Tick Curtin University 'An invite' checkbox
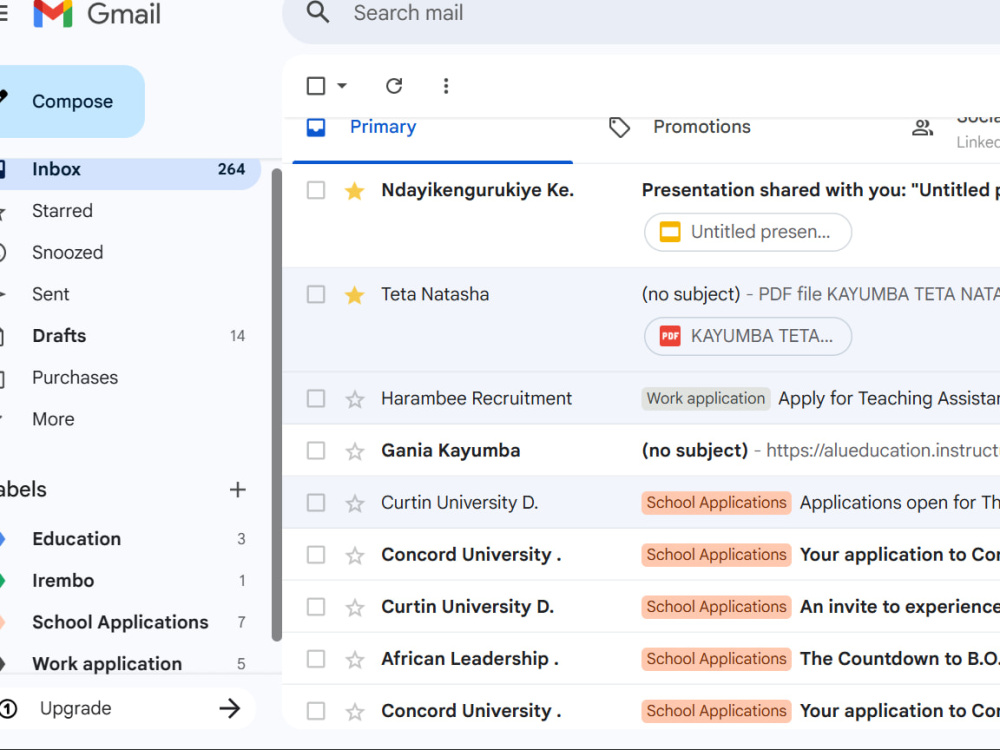Image resolution: width=1000 pixels, height=750 pixels. (x=316, y=607)
